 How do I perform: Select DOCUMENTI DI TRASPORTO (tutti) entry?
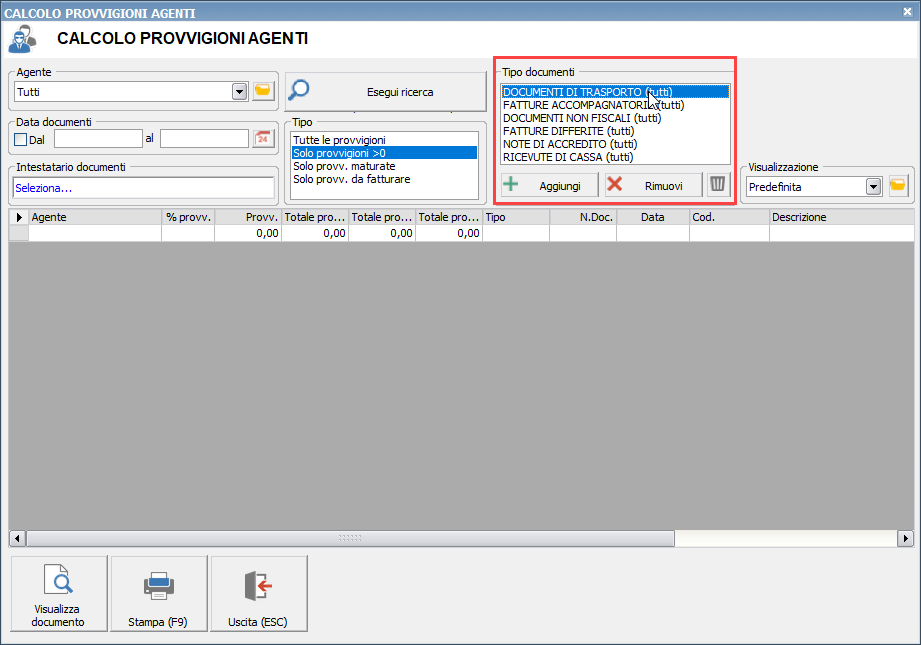[x=615, y=92]
